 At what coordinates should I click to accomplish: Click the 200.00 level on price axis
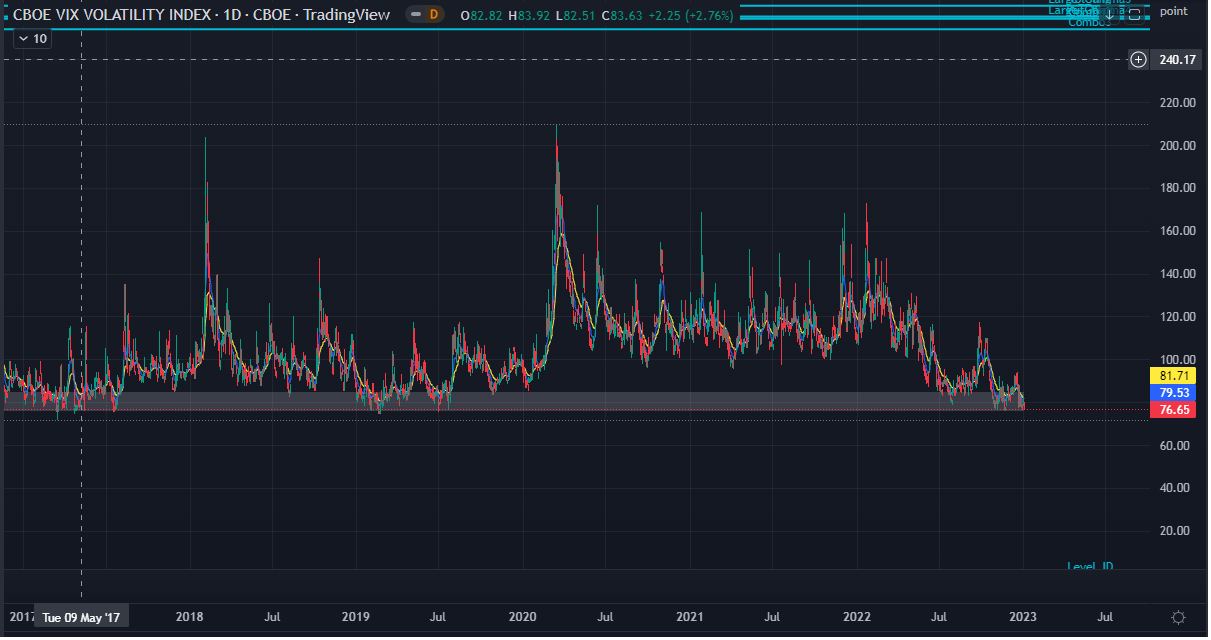(1177, 145)
